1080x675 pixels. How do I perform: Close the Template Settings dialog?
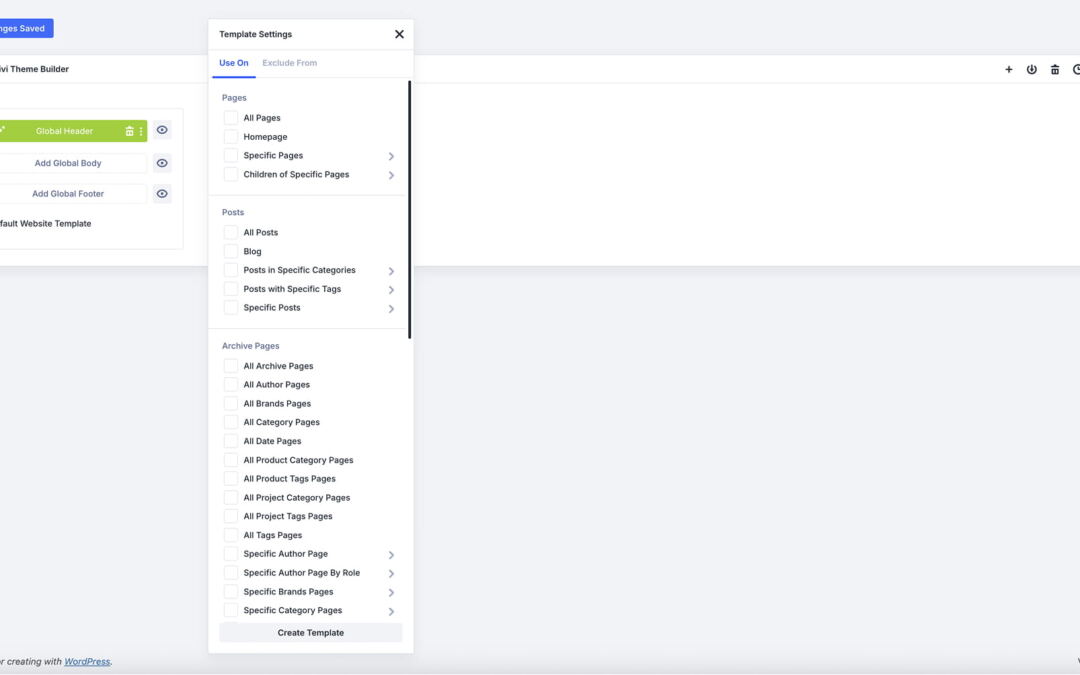pyautogui.click(x=399, y=34)
